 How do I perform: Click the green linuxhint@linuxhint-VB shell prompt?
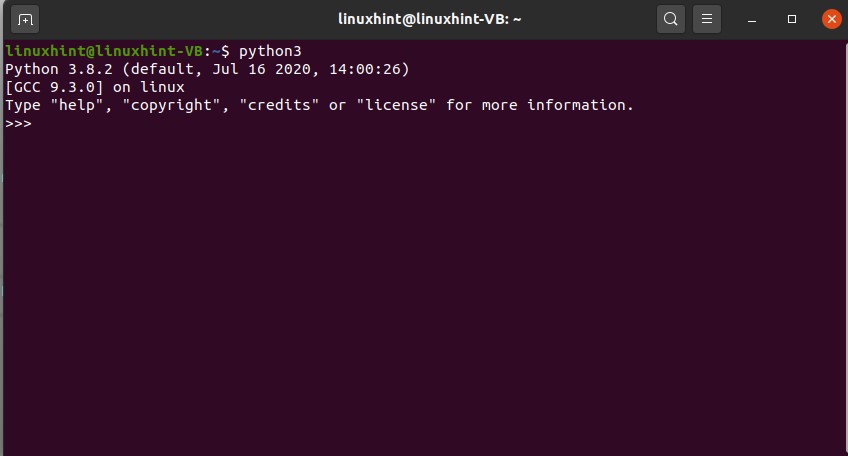coord(109,51)
